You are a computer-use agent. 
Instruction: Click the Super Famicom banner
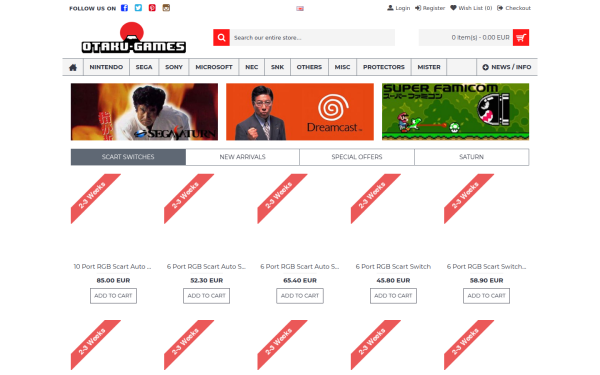tap(455, 112)
